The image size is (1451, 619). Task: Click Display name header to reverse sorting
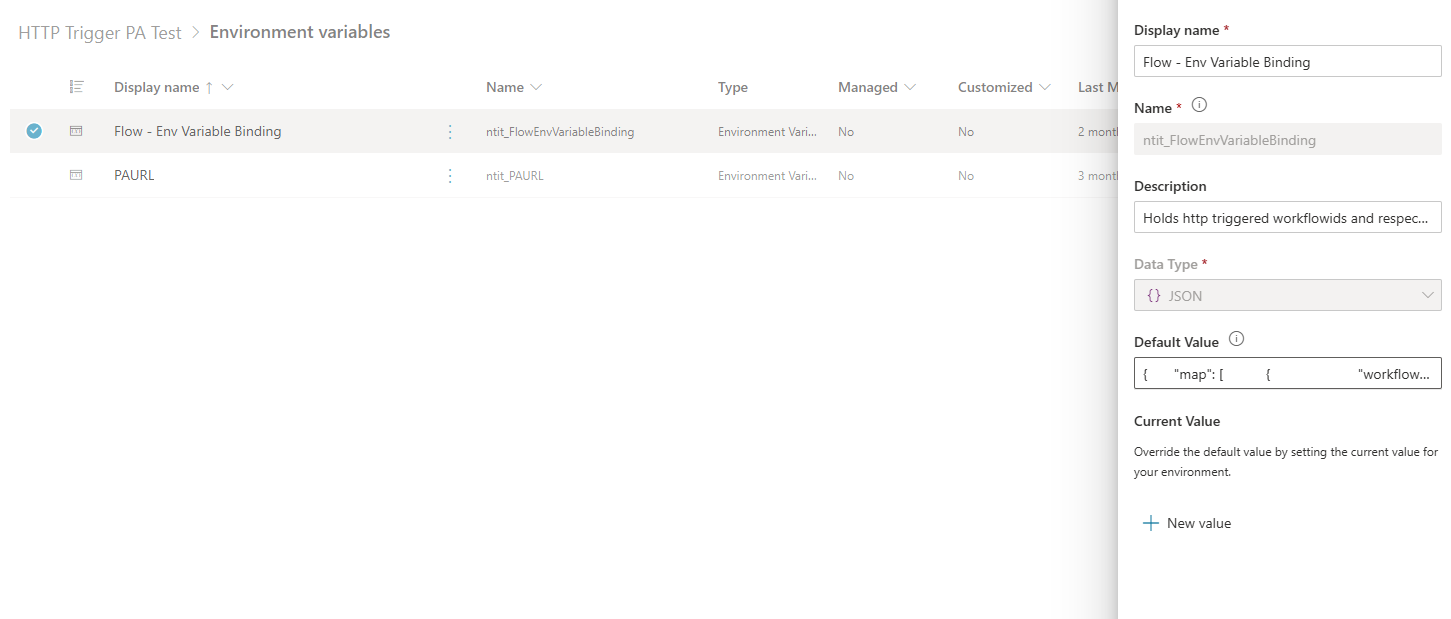[155, 87]
